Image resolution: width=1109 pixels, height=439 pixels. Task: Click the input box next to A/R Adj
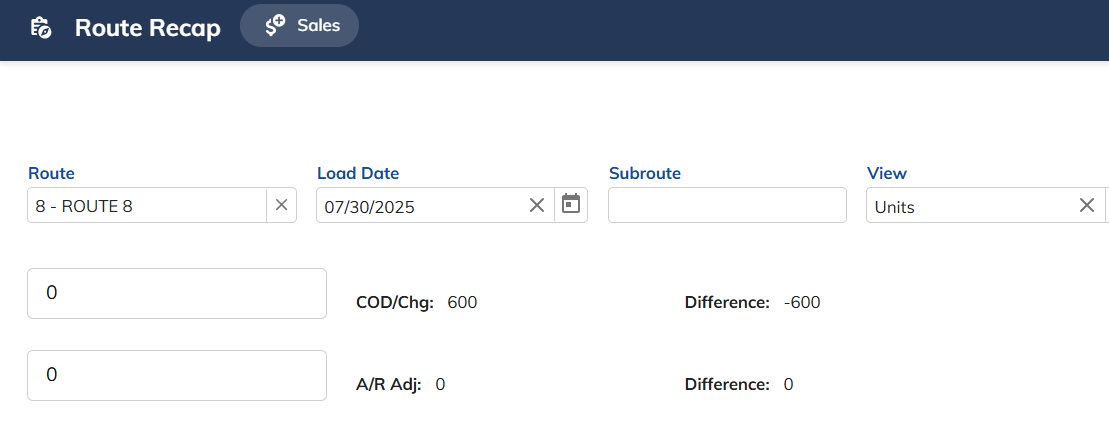177,375
